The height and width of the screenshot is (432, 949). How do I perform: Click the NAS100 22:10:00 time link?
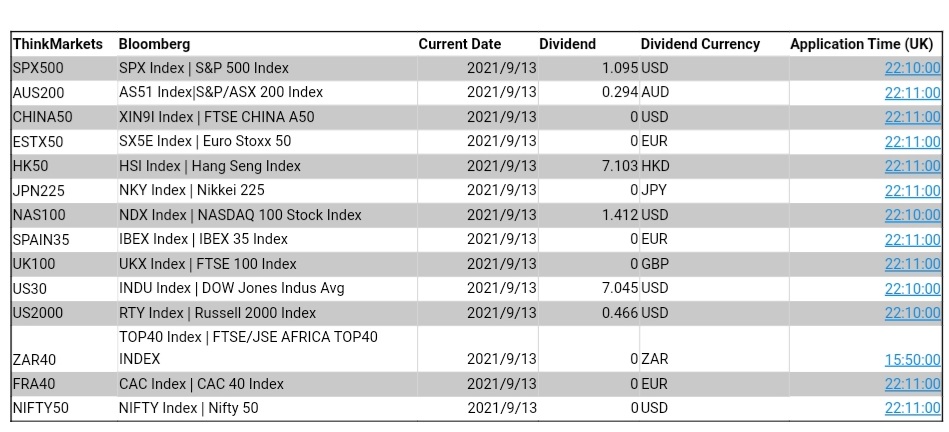[x=912, y=215]
